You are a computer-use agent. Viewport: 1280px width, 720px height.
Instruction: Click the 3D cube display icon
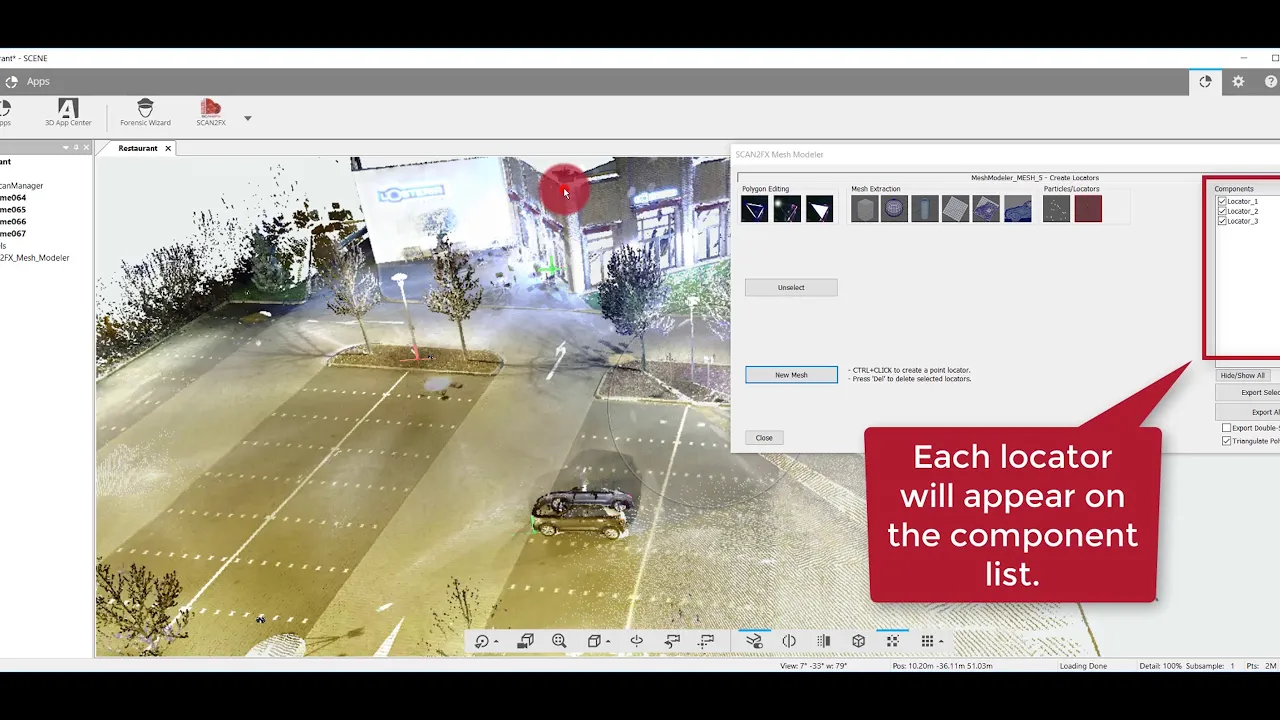coord(858,641)
